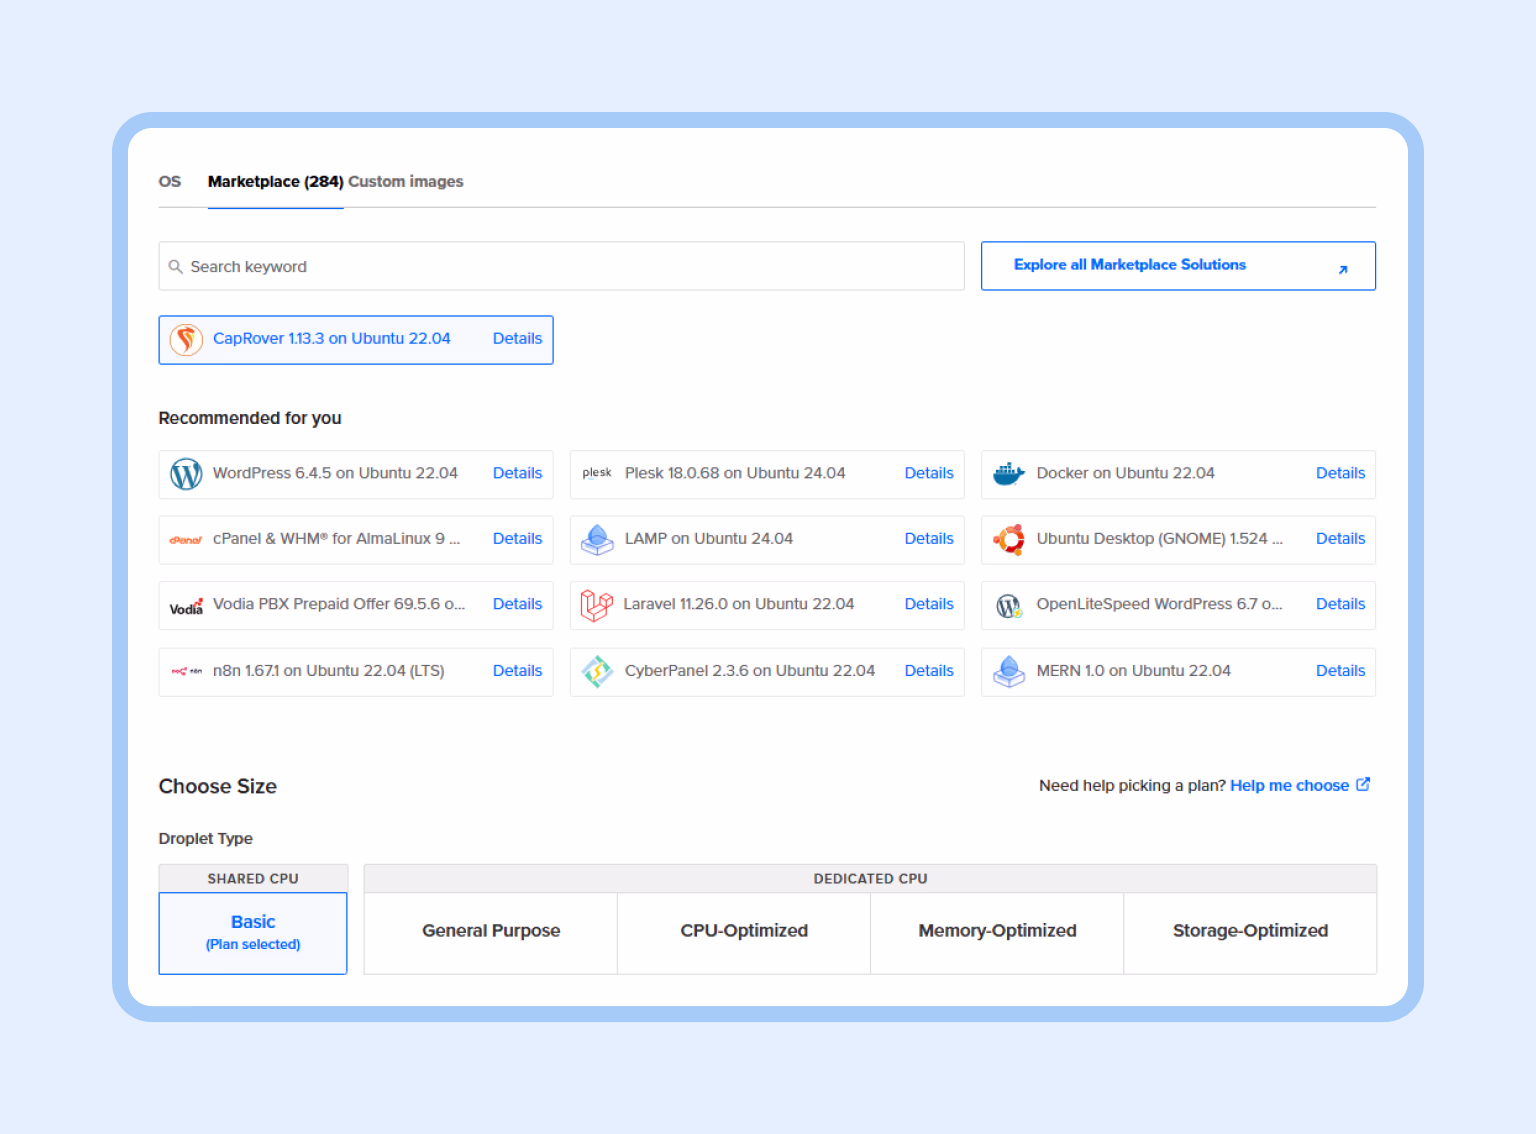
Task: Click the search magnifier icon
Action: (175, 267)
